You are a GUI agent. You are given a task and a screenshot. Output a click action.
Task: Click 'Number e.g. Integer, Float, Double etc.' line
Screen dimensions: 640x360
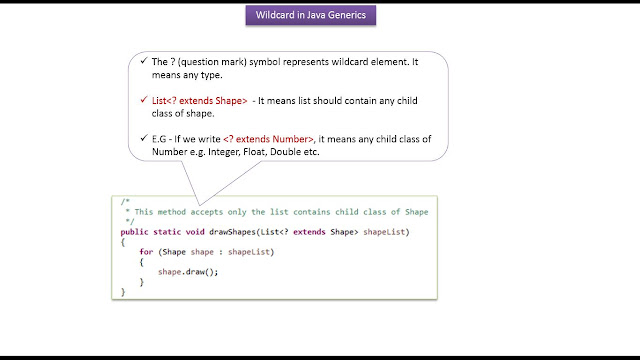[x=236, y=152]
